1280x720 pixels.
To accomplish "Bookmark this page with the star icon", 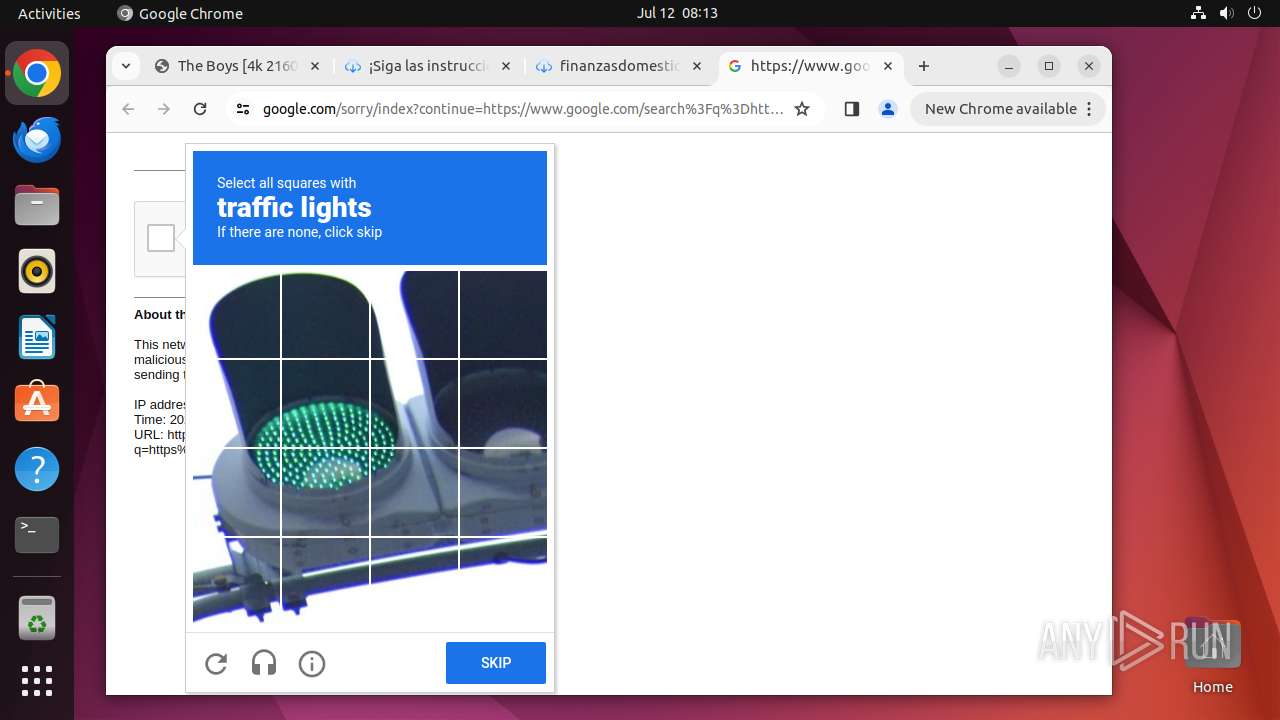I will pos(802,109).
